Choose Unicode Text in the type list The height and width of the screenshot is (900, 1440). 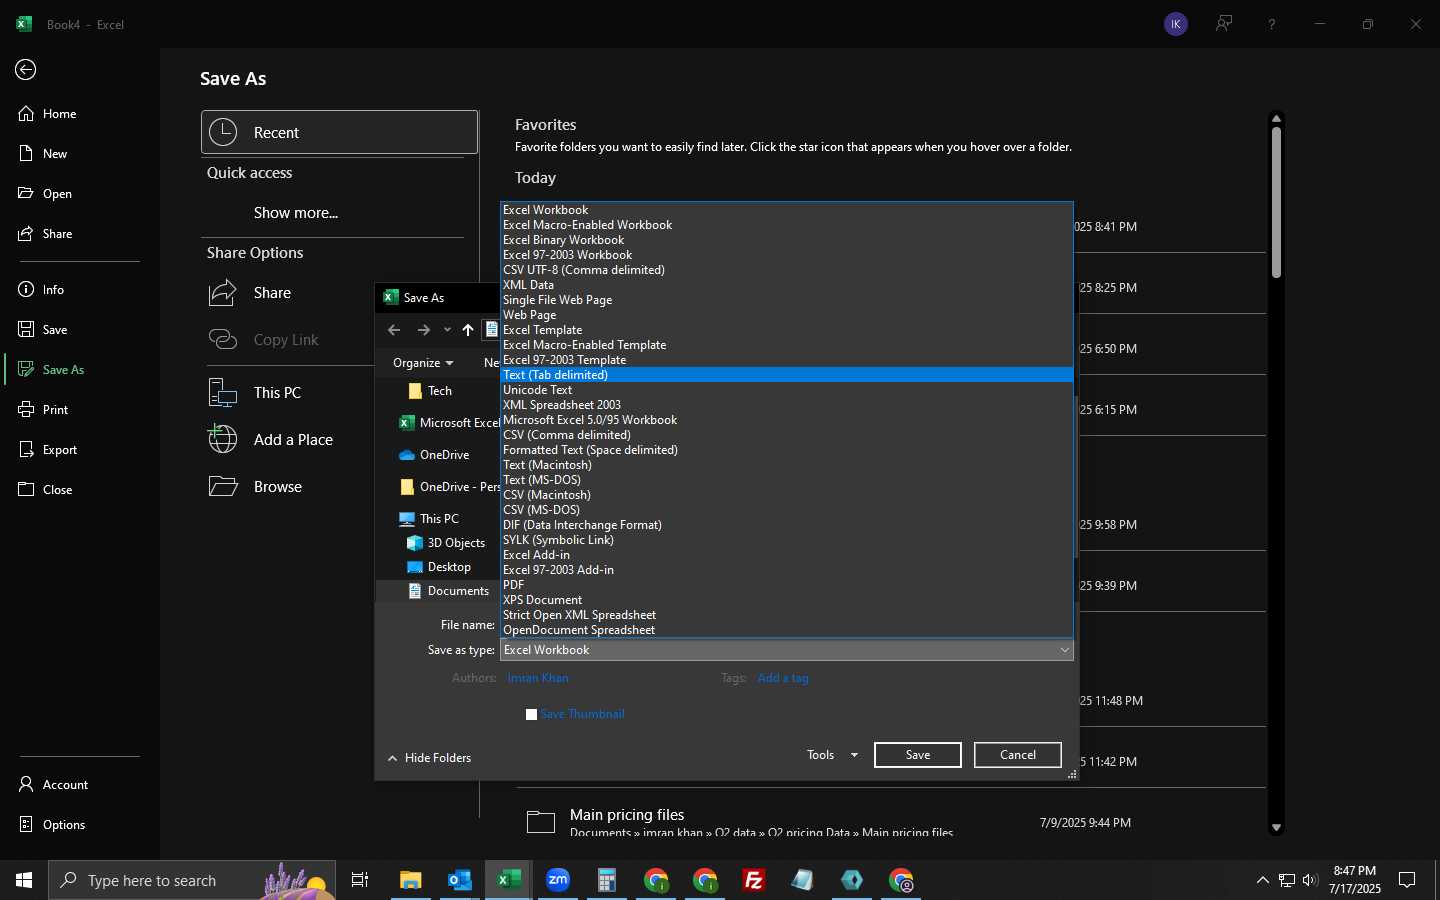[787, 390]
